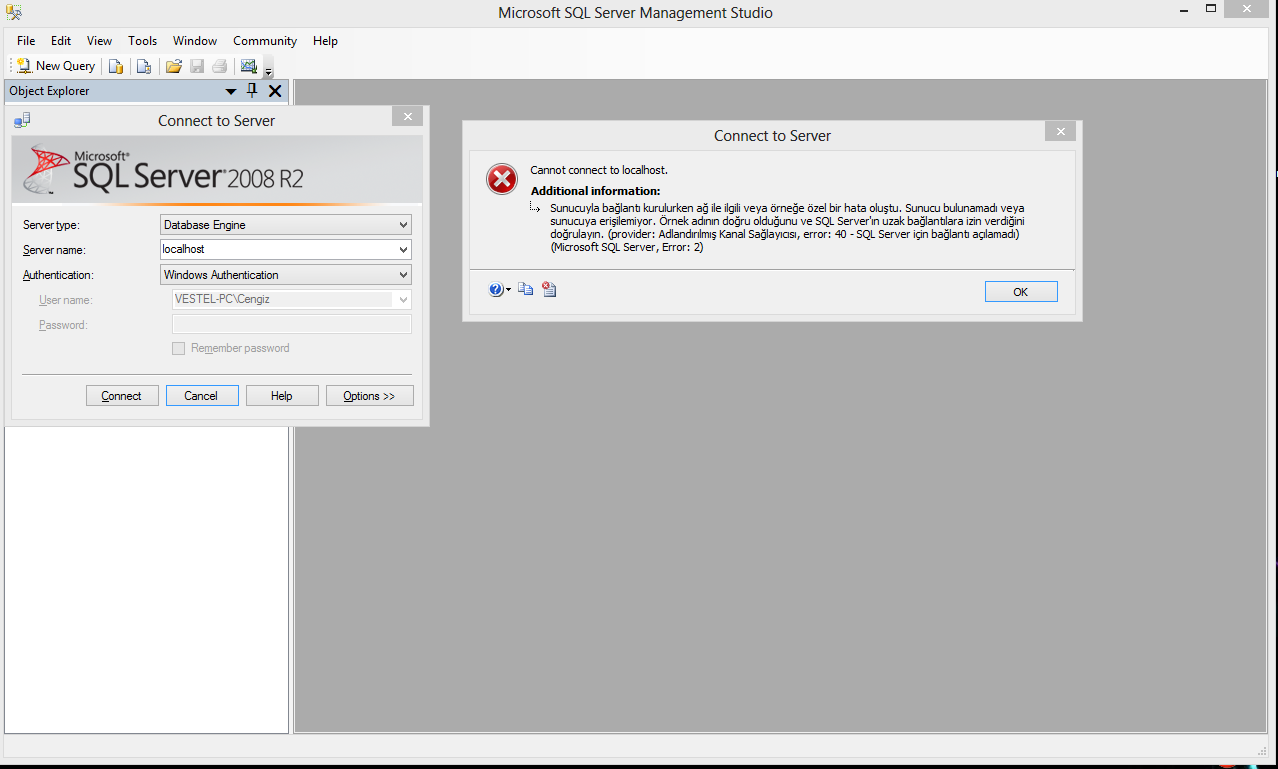
Task: Click the Connect button
Action: (122, 396)
